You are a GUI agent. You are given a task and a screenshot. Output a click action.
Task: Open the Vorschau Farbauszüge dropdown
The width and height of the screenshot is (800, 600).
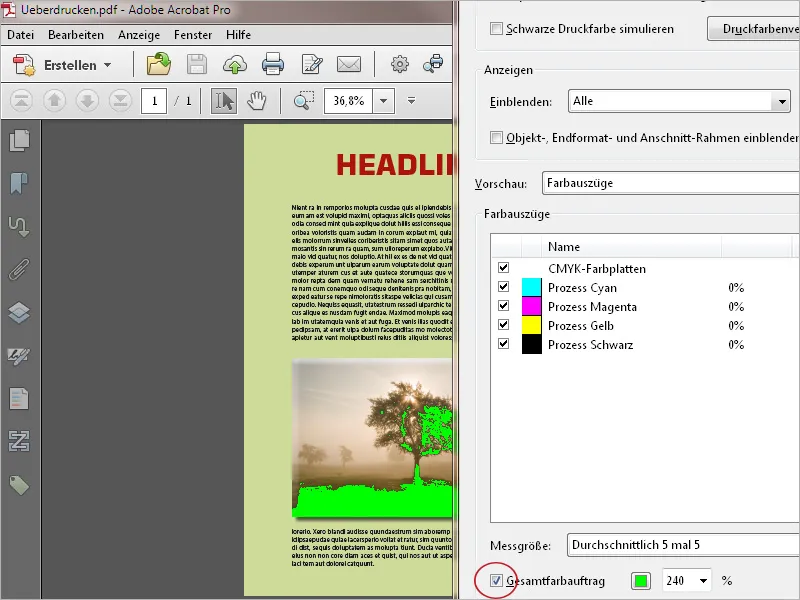pyautogui.click(x=670, y=183)
